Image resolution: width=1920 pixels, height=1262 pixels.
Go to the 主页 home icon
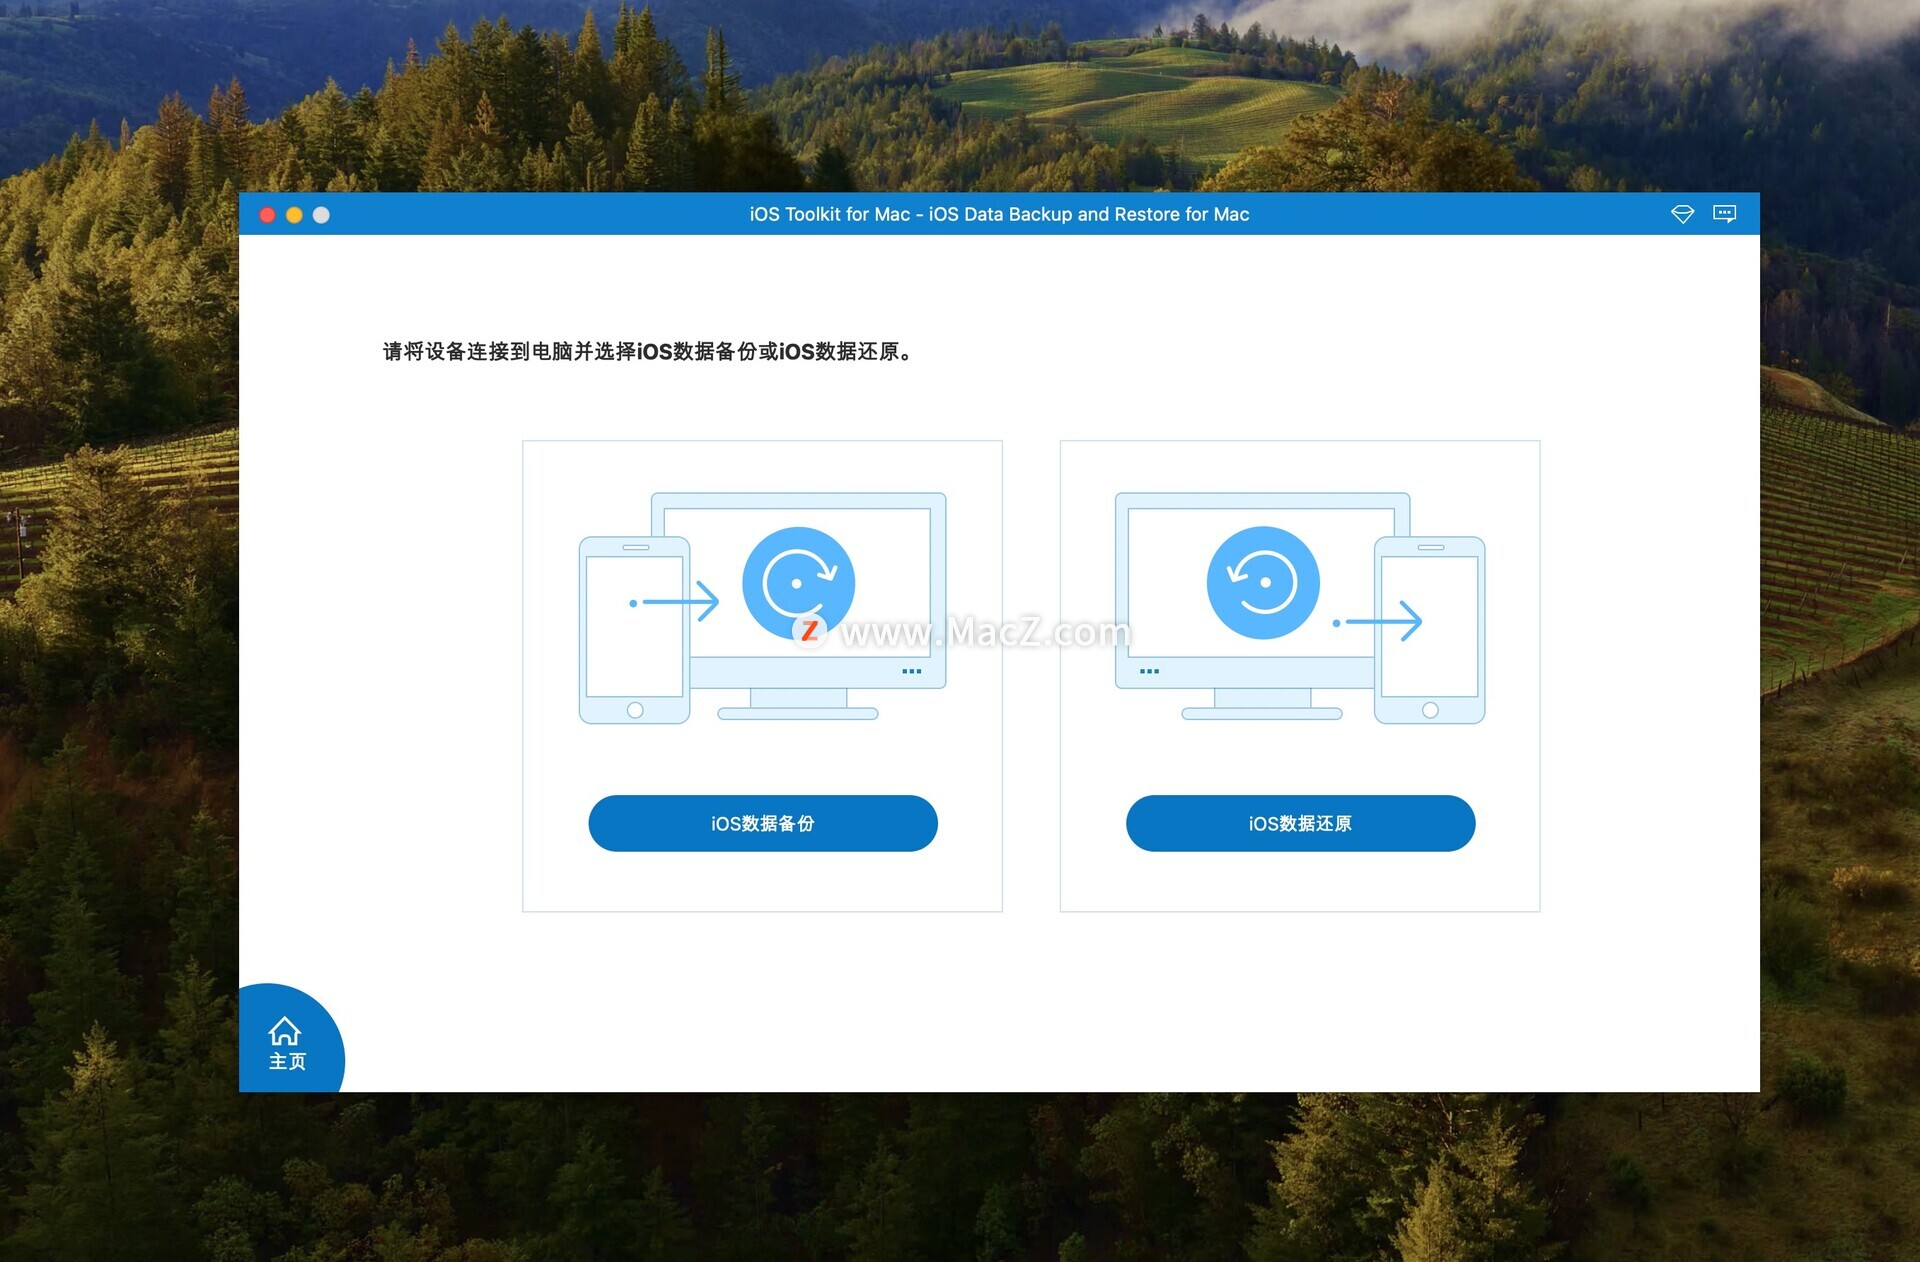tap(286, 1043)
